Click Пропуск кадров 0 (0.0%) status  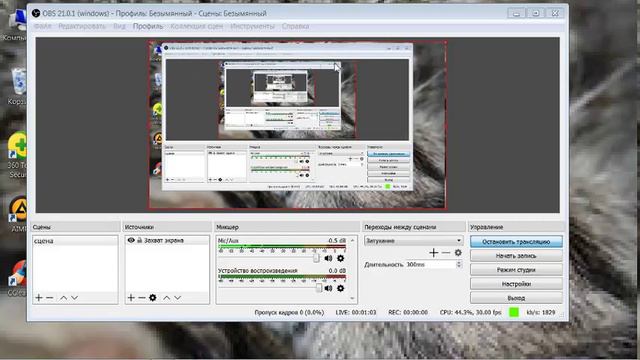[289, 312]
